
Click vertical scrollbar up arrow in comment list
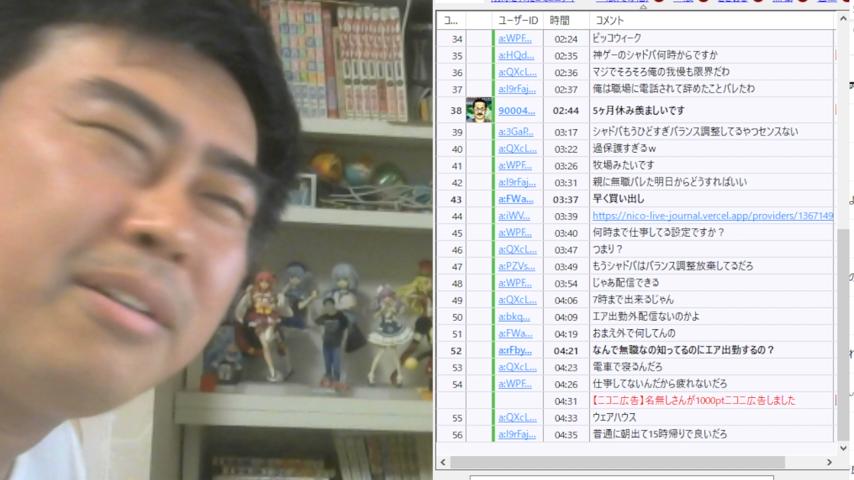point(843,19)
